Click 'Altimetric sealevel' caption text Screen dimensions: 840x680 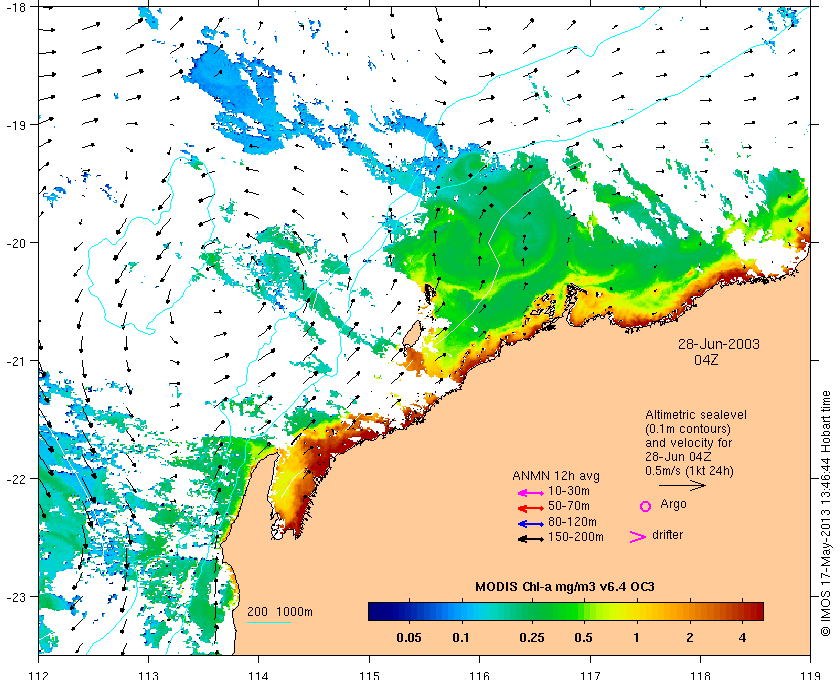[695, 415]
